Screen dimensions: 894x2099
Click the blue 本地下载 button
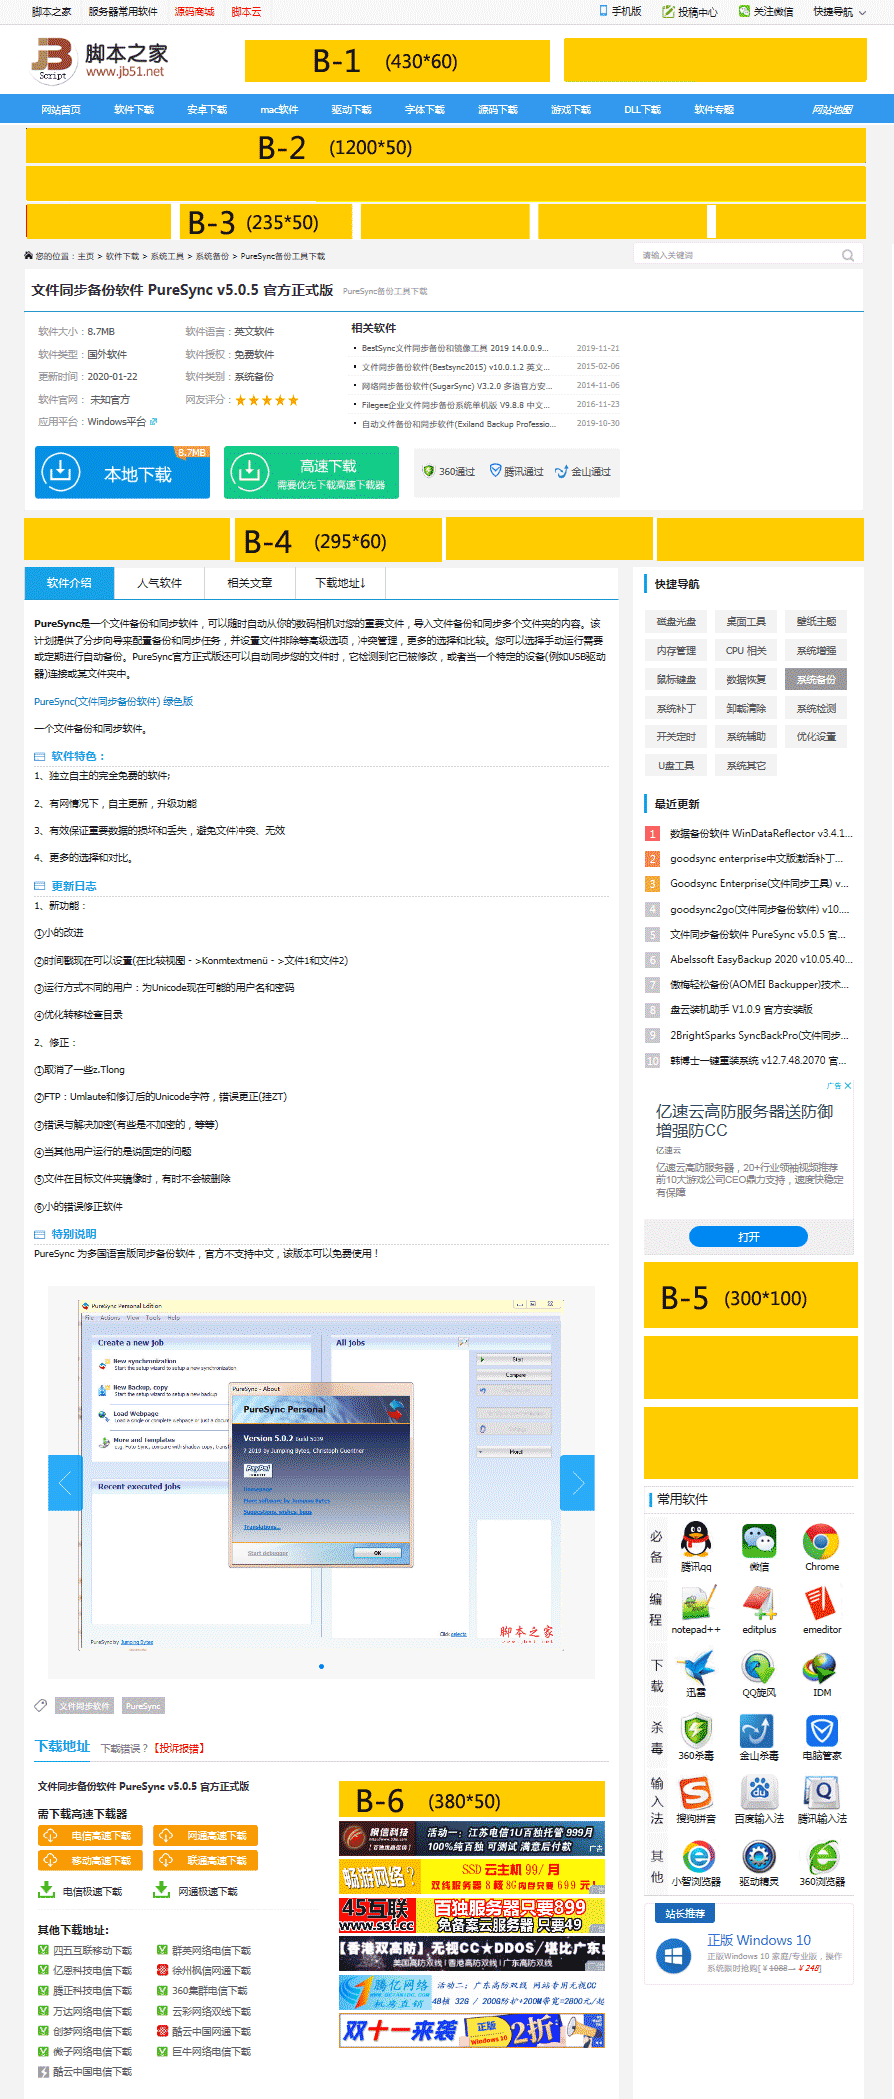click(122, 473)
